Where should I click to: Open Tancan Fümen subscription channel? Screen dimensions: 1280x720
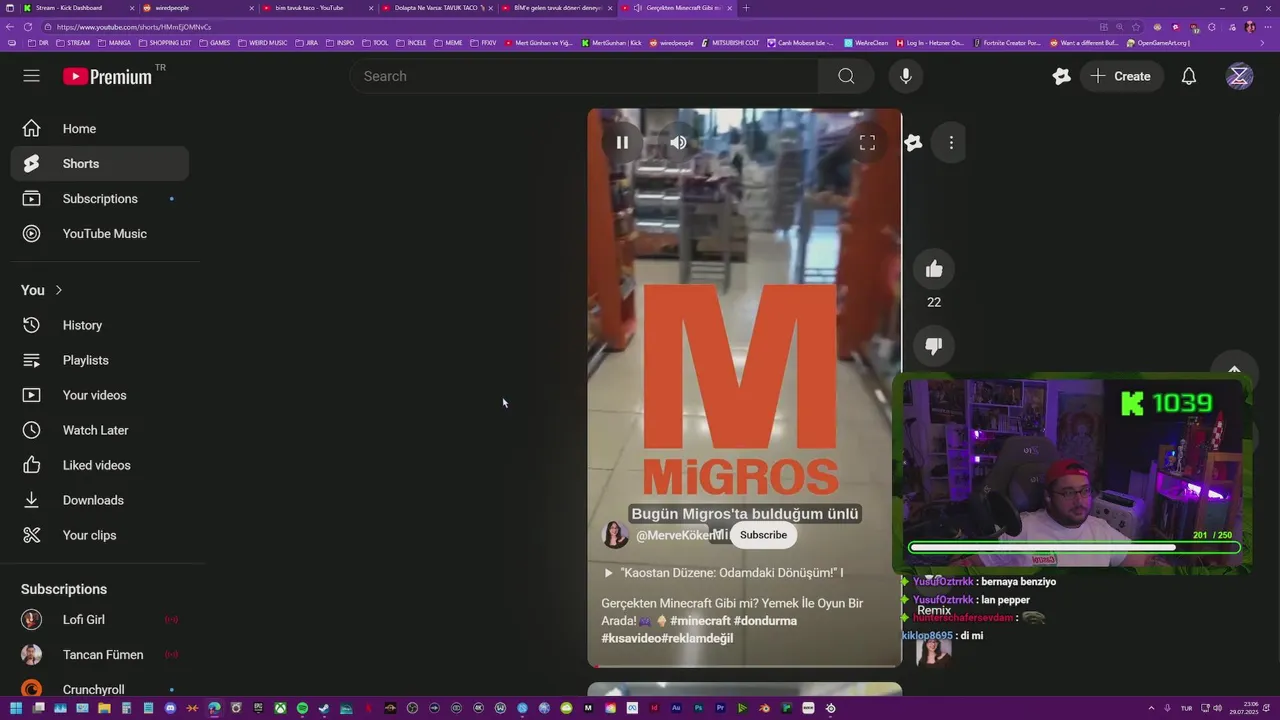coord(100,655)
